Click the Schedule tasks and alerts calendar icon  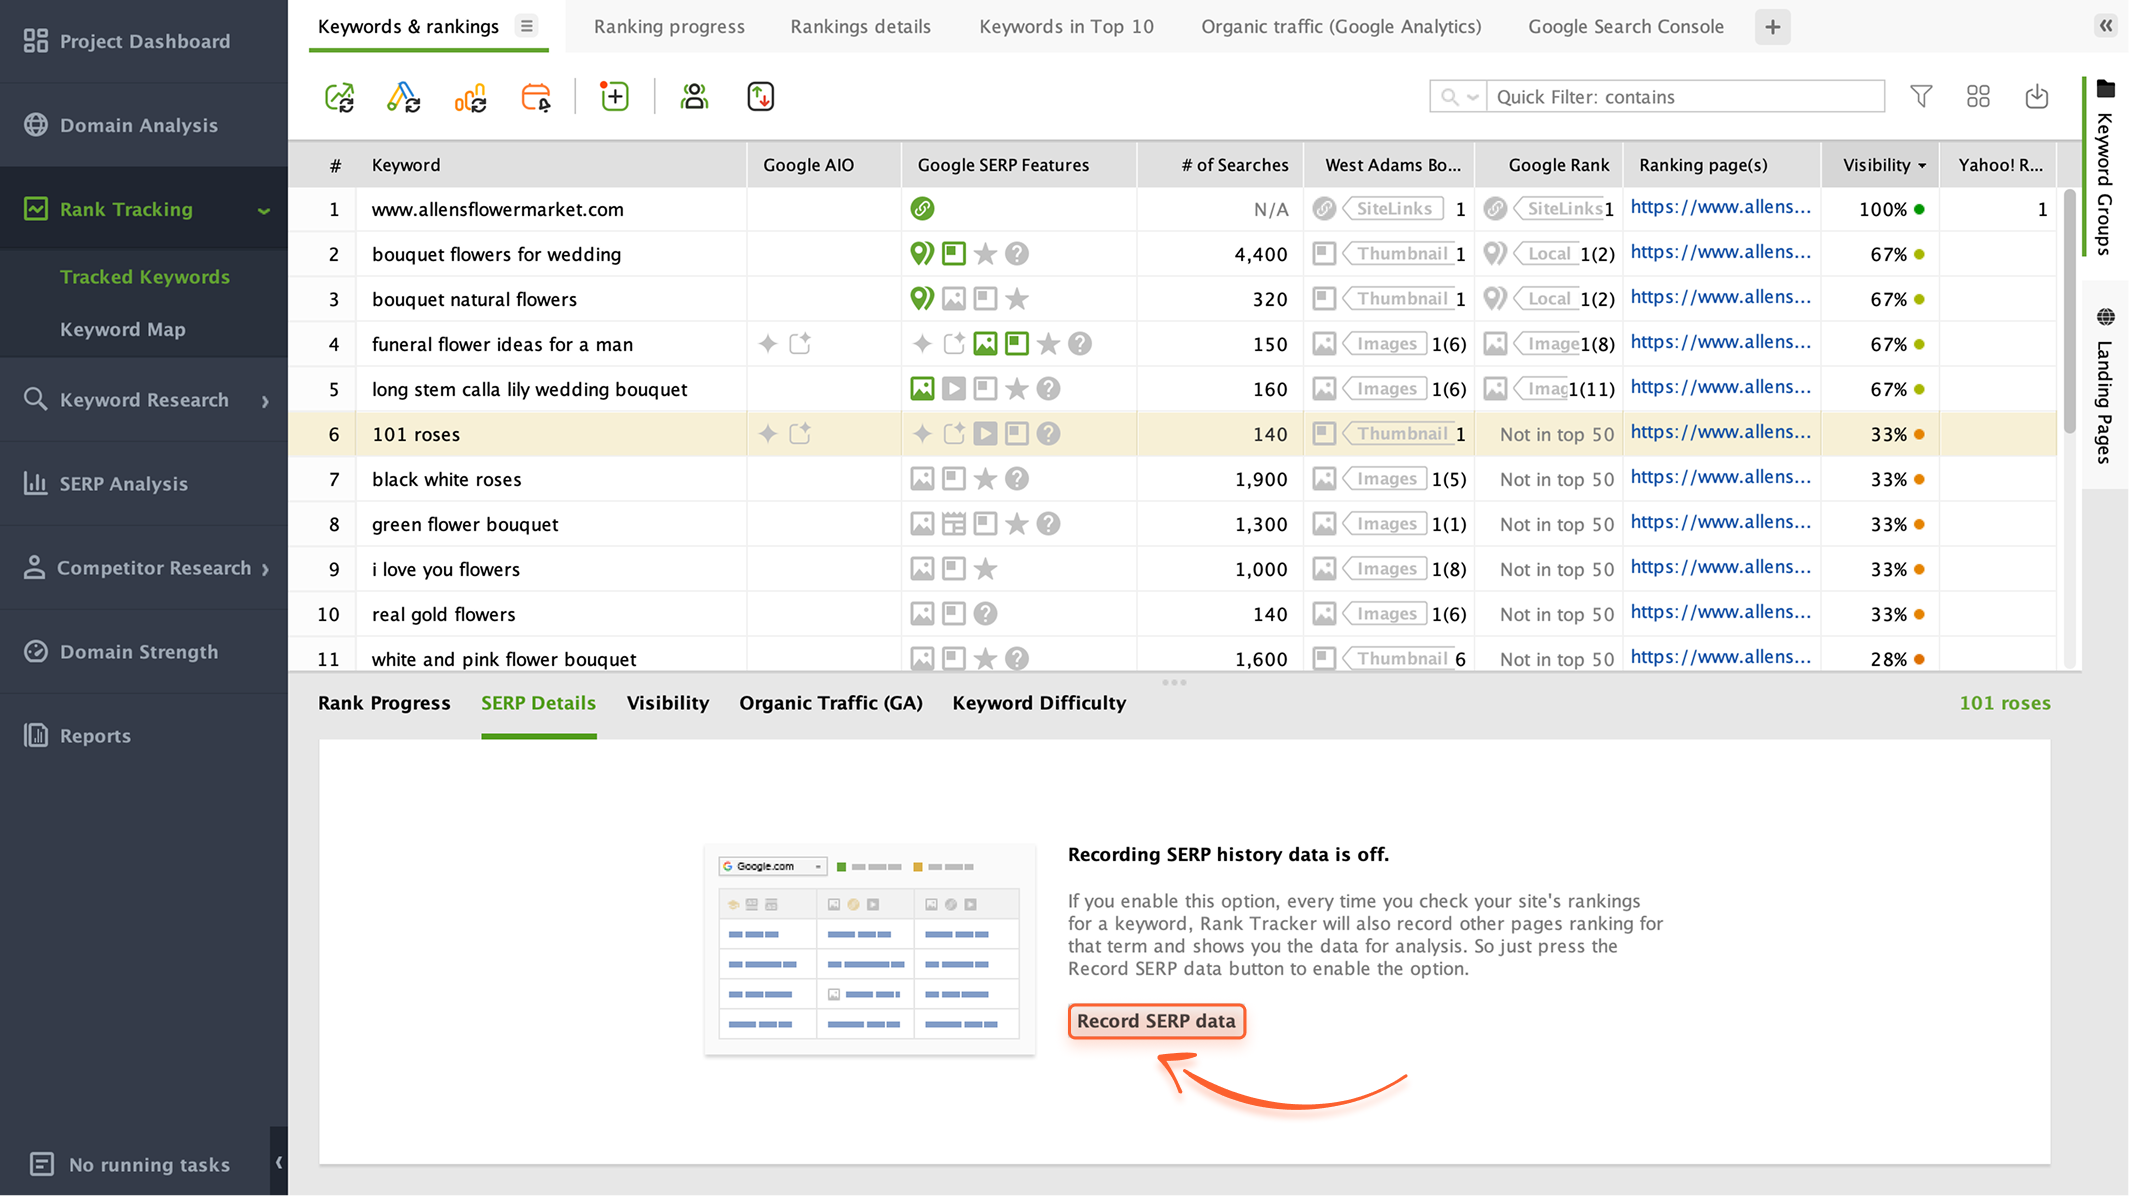[536, 97]
